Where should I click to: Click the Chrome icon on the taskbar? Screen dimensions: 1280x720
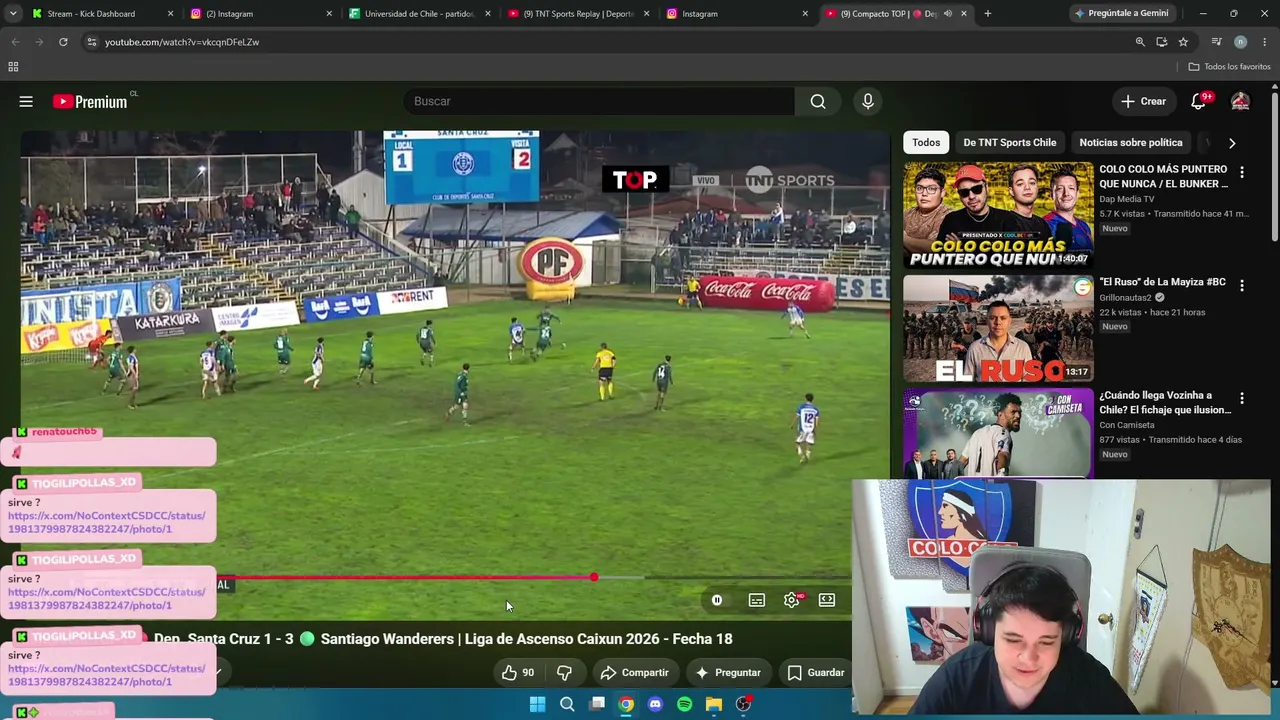tap(626, 704)
